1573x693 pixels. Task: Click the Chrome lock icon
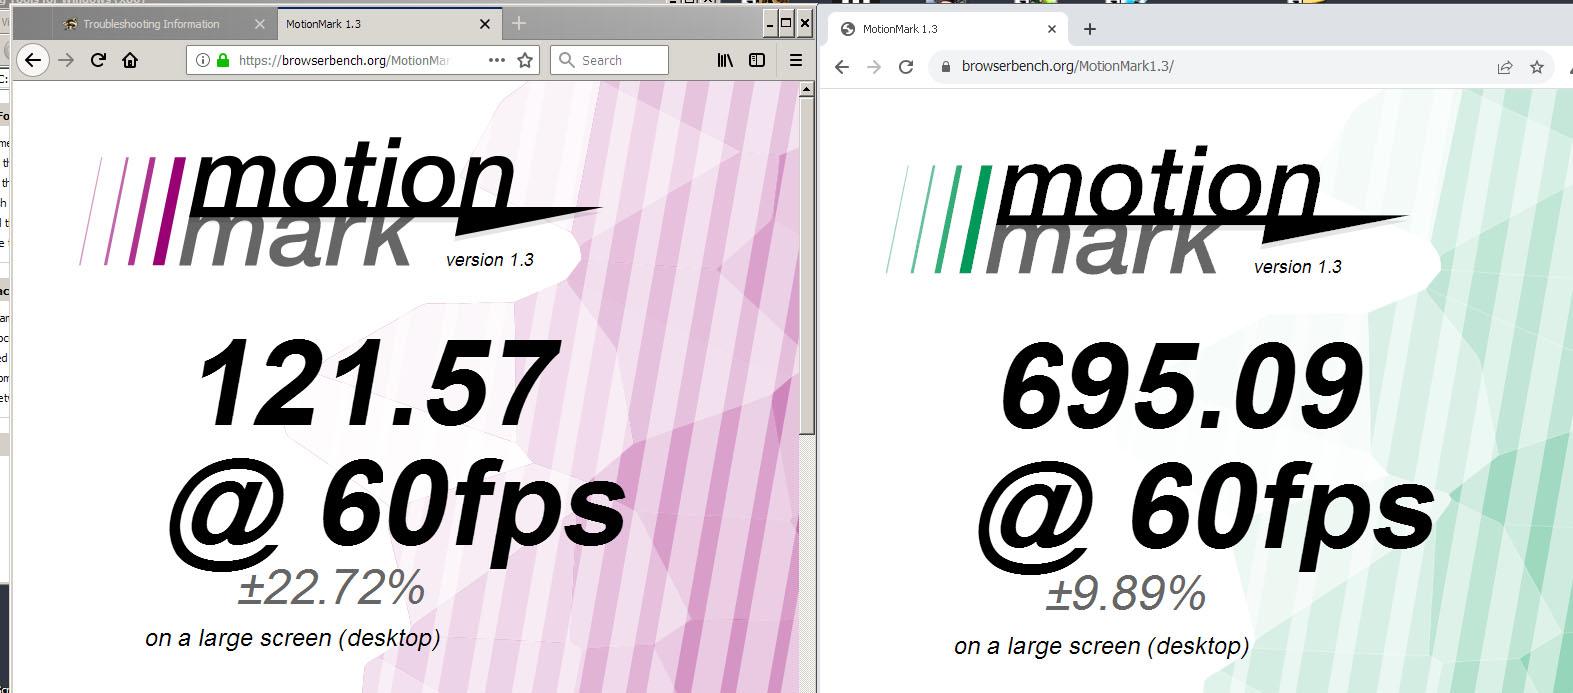[944, 67]
